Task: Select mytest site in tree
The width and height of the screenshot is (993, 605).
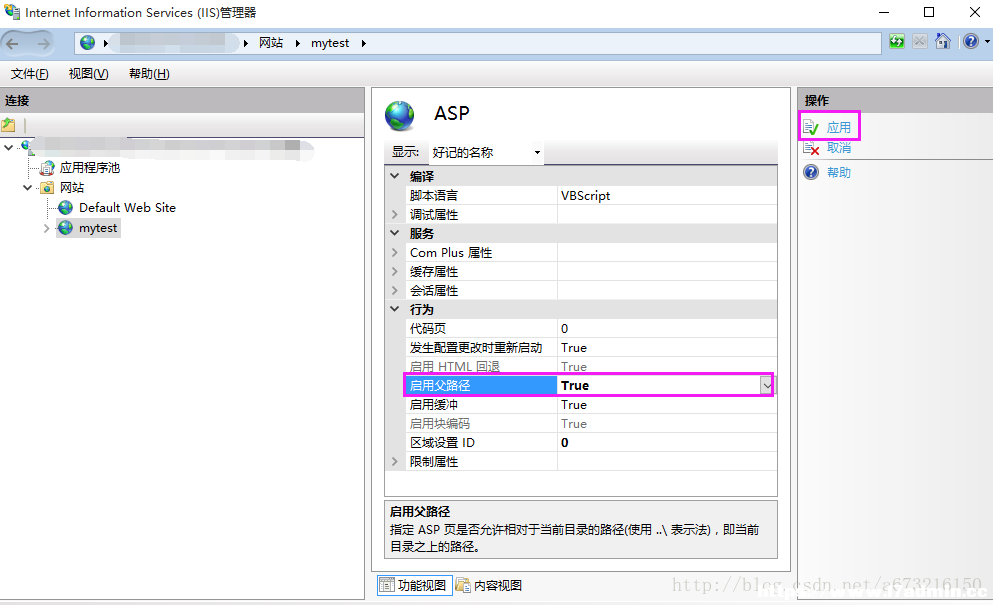Action: click(98, 228)
